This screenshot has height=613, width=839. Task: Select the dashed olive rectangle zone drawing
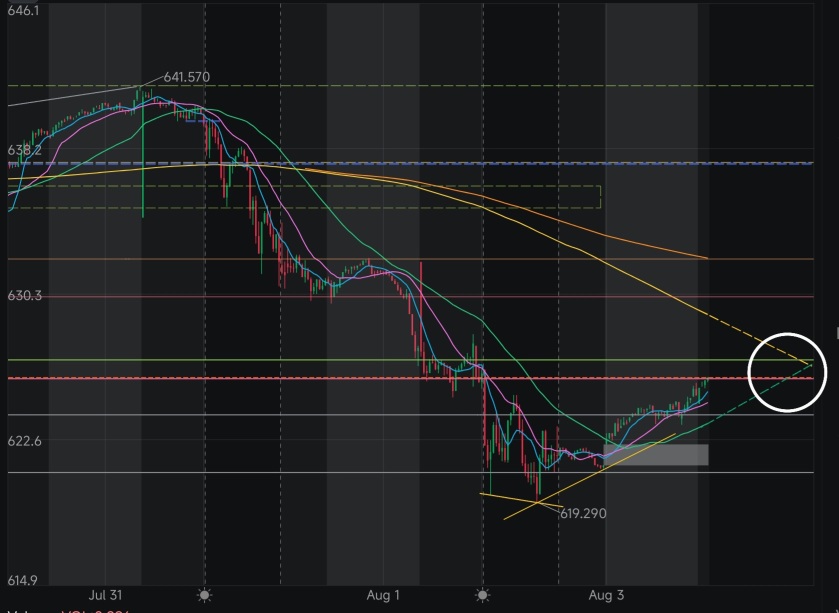(x=304, y=197)
